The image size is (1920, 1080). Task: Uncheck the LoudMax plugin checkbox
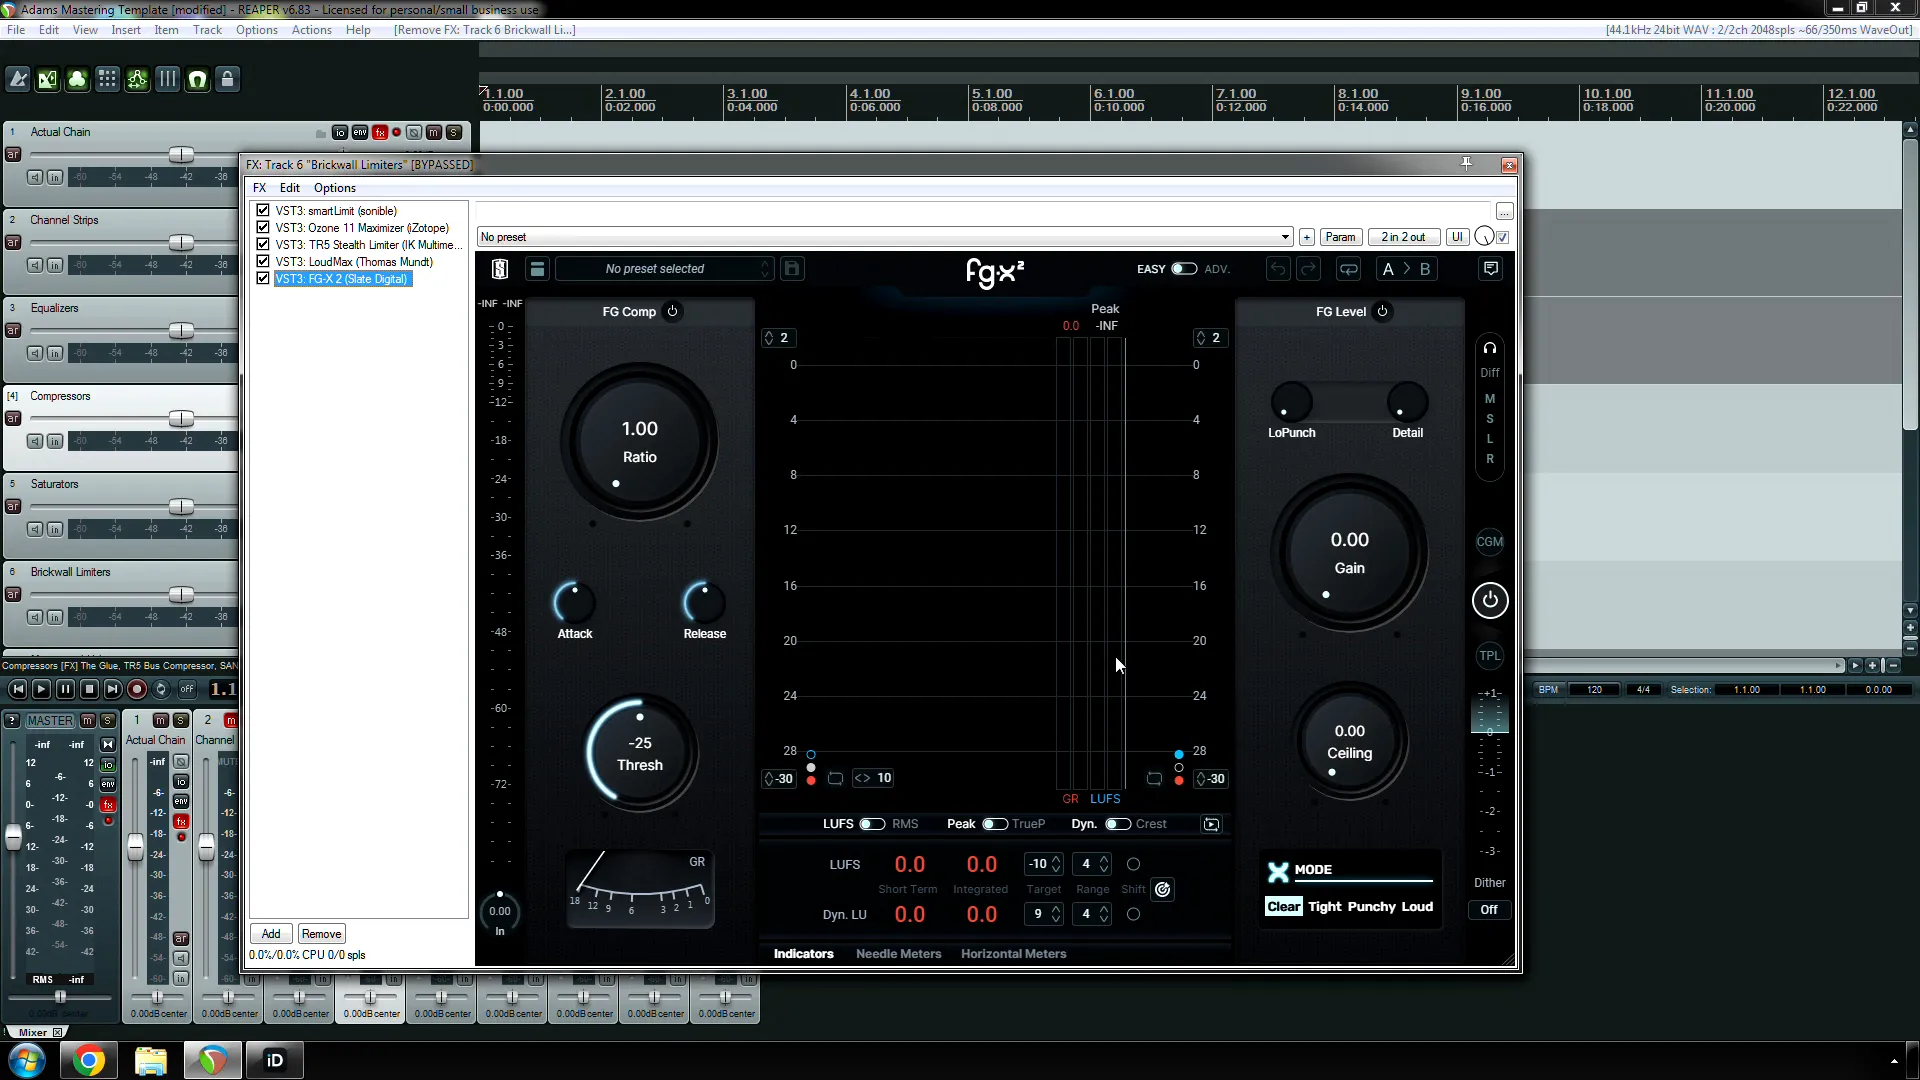(263, 262)
